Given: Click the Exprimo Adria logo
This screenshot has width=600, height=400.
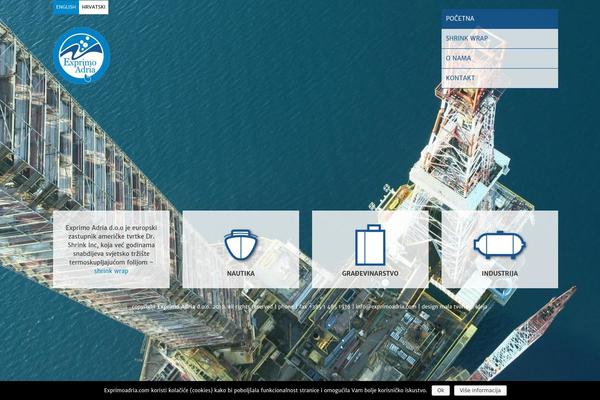Looking at the screenshot, I should (x=82, y=56).
